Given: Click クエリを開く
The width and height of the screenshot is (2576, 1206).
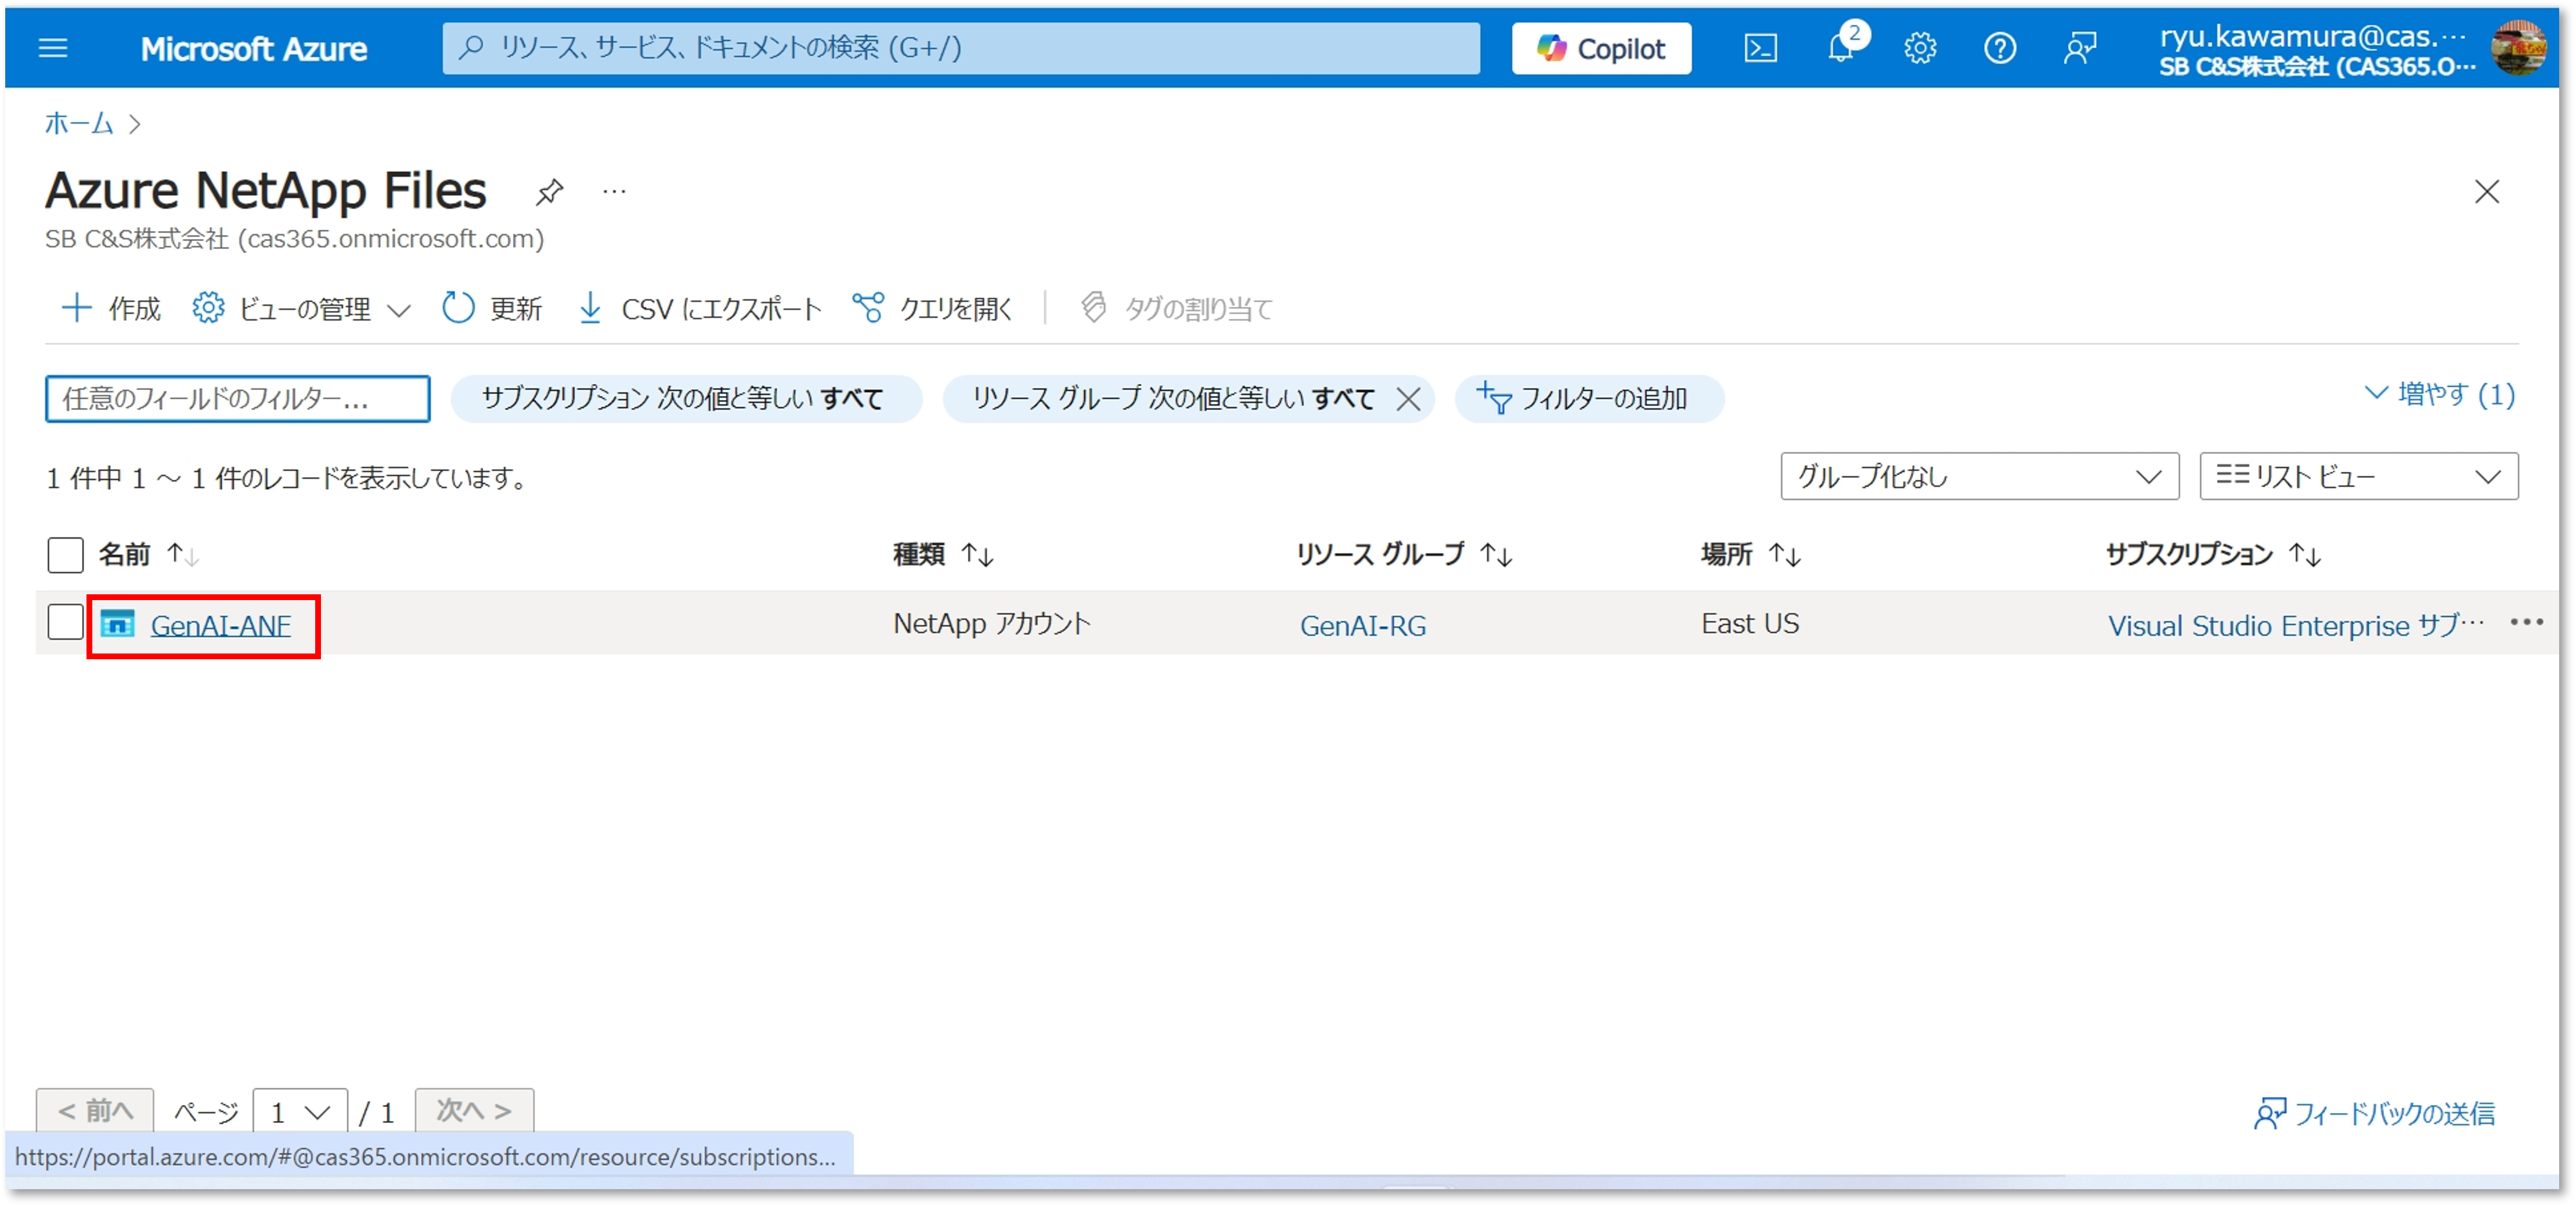Looking at the screenshot, I should click(x=933, y=308).
